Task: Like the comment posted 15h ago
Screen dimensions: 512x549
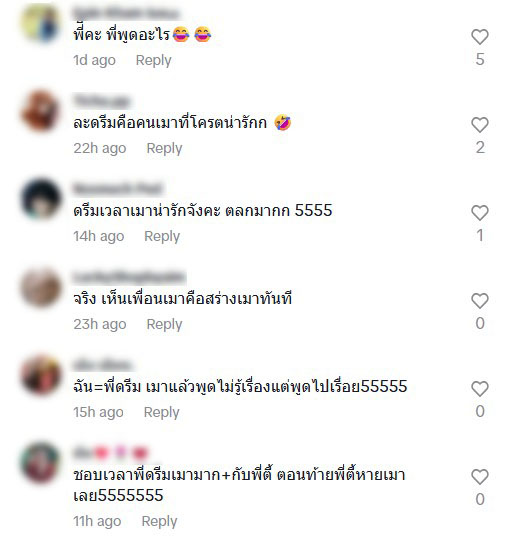Action: click(479, 389)
